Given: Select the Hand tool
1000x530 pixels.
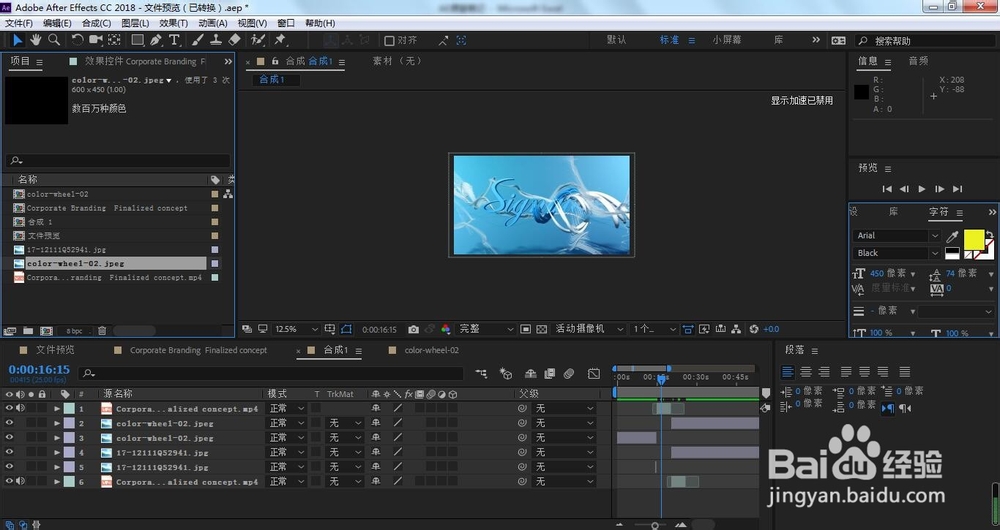Looking at the screenshot, I should tap(36, 40).
